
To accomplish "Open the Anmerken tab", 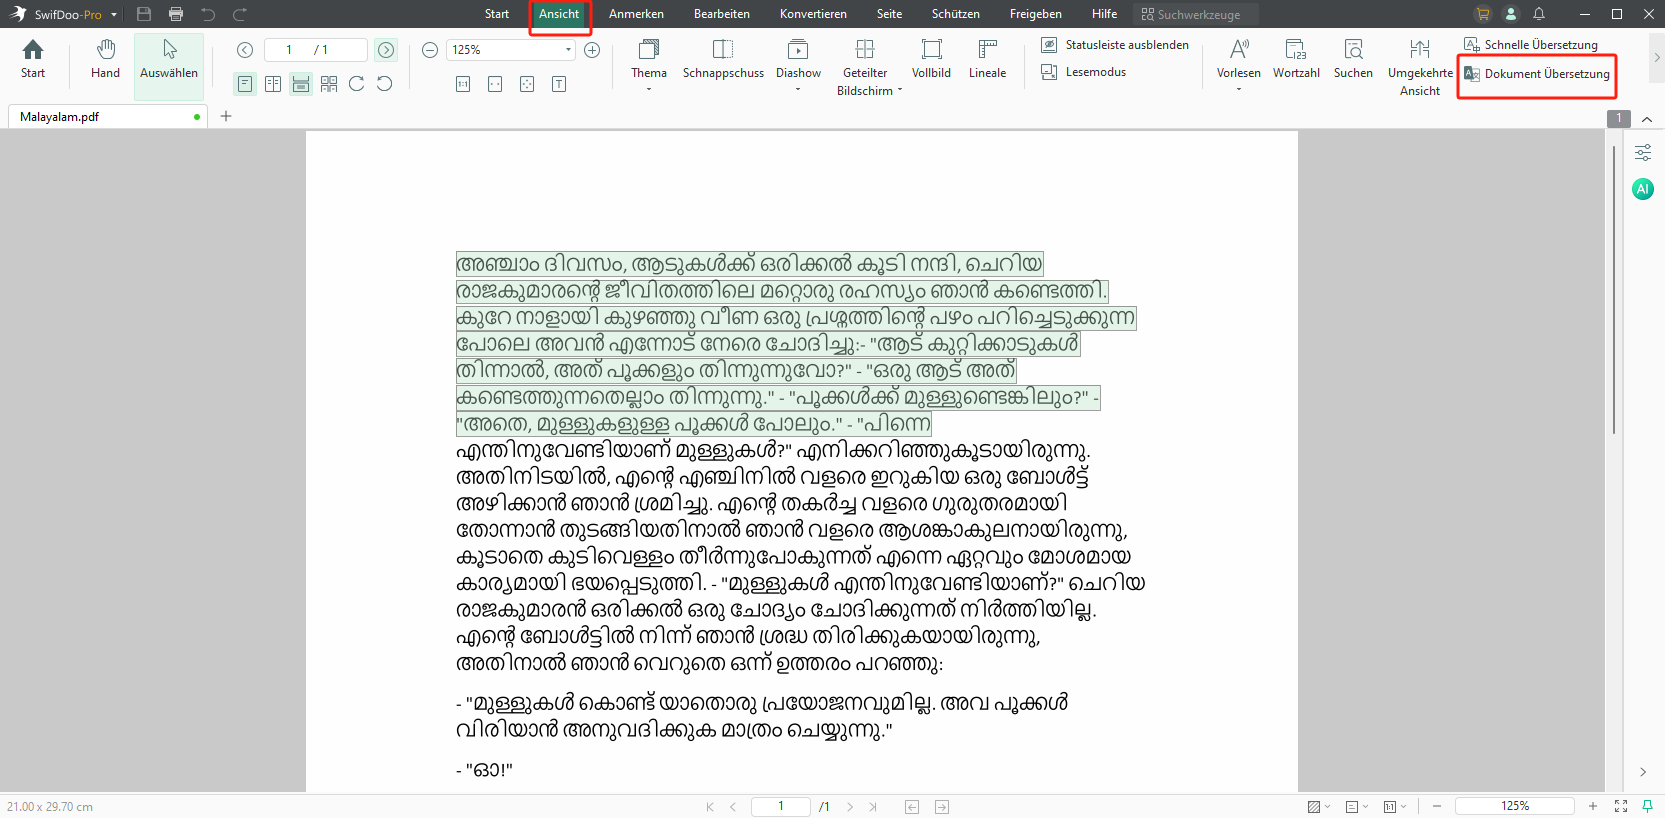I will click(x=636, y=14).
